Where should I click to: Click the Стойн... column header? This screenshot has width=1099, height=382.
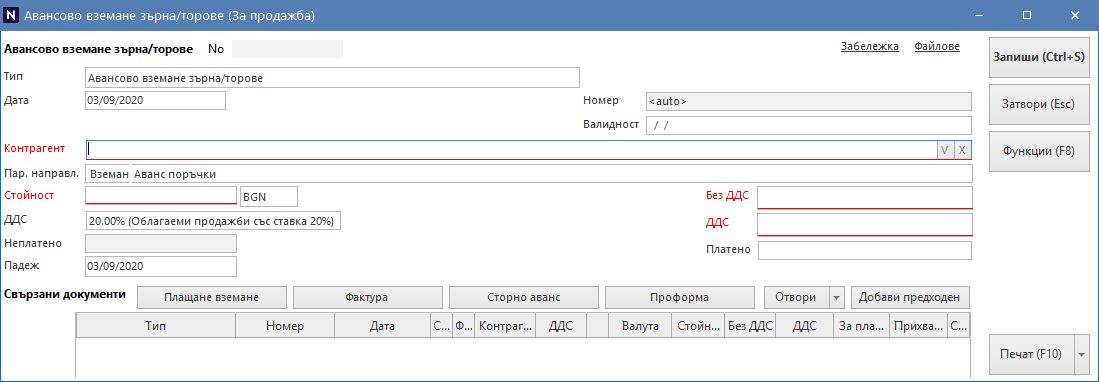(x=698, y=326)
